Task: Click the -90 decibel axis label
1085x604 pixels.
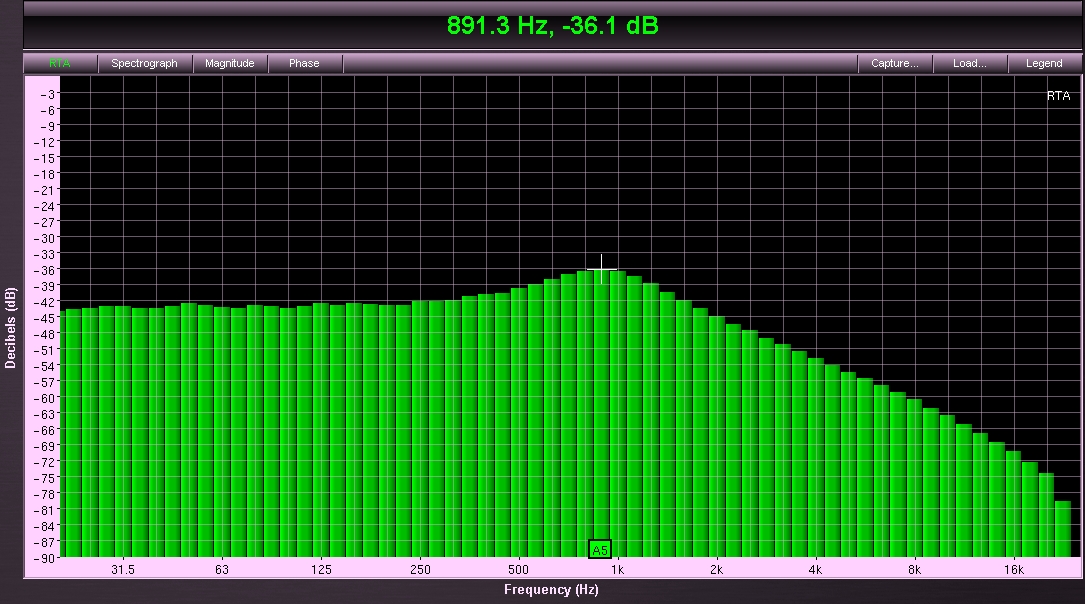Action: tap(46, 558)
